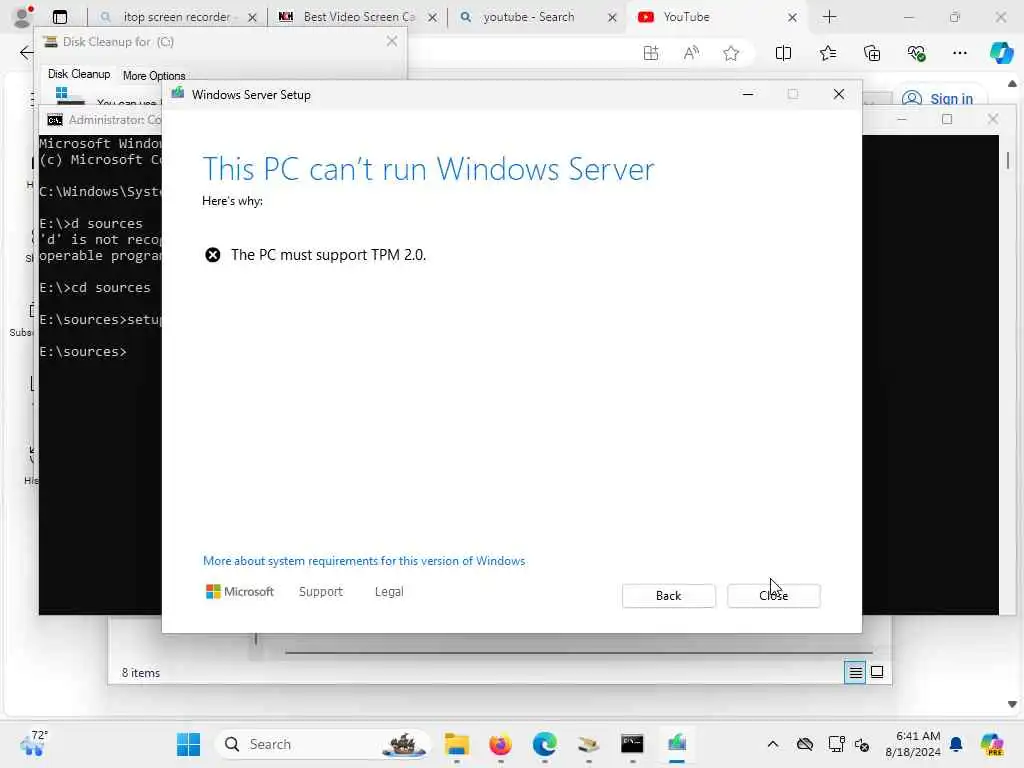Click the OneDrive cloud tray icon

(x=805, y=744)
